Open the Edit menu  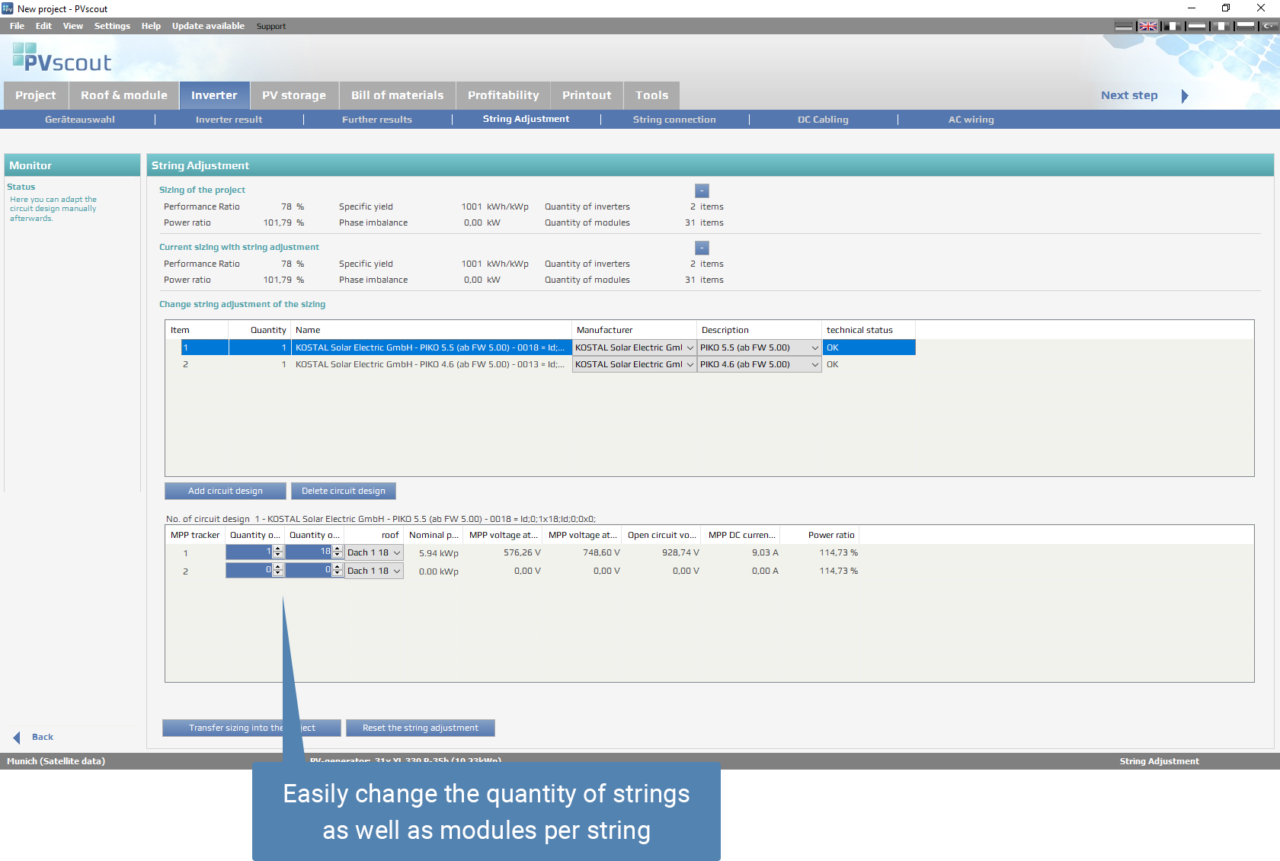[44, 26]
